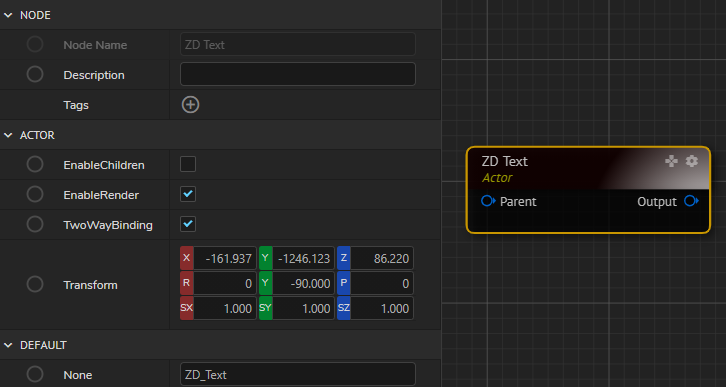Click the binding circle next to Description
The image size is (726, 387).
[x=35, y=75]
